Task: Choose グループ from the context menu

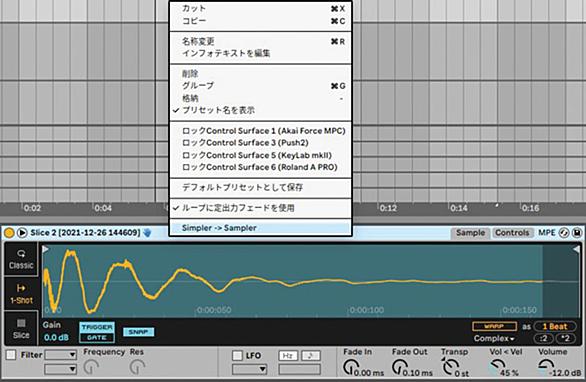Action: tap(260, 86)
